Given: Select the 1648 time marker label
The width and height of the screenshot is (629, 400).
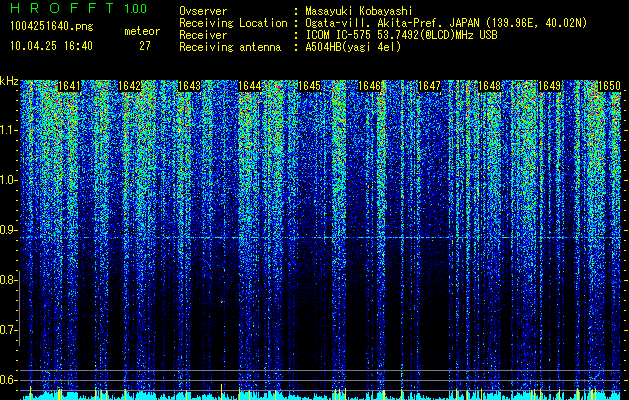Looking at the screenshot, I should [x=489, y=86].
